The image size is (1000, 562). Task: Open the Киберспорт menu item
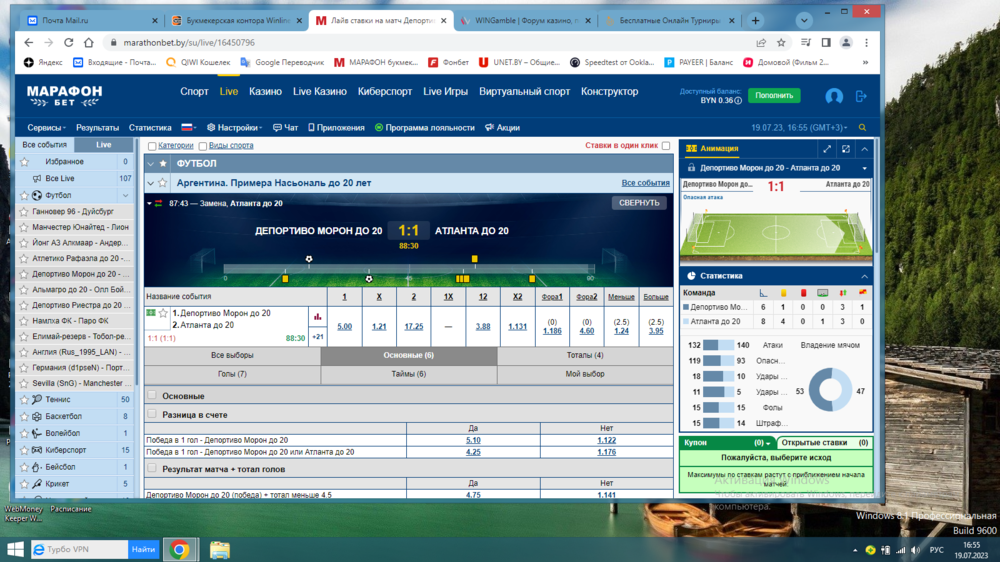pos(385,91)
